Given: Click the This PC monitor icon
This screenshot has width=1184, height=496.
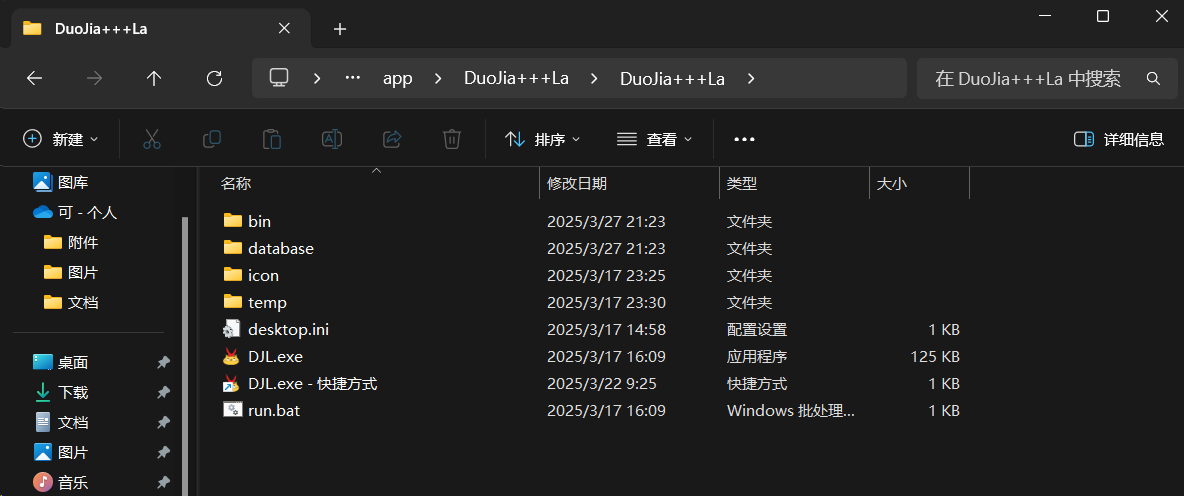Looking at the screenshot, I should (279, 79).
